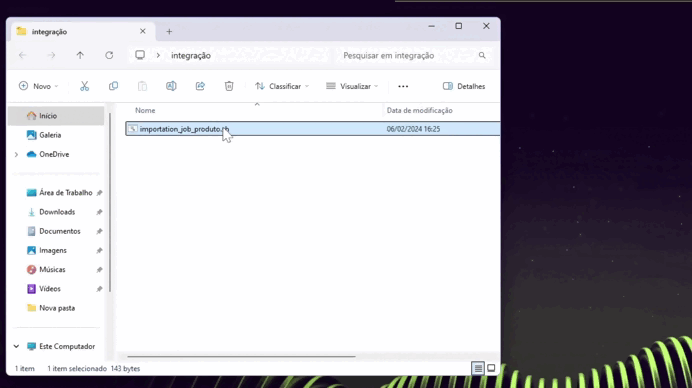Expand the OneDrive tree node
Screen dimensions: 692x388
click(x=16, y=154)
